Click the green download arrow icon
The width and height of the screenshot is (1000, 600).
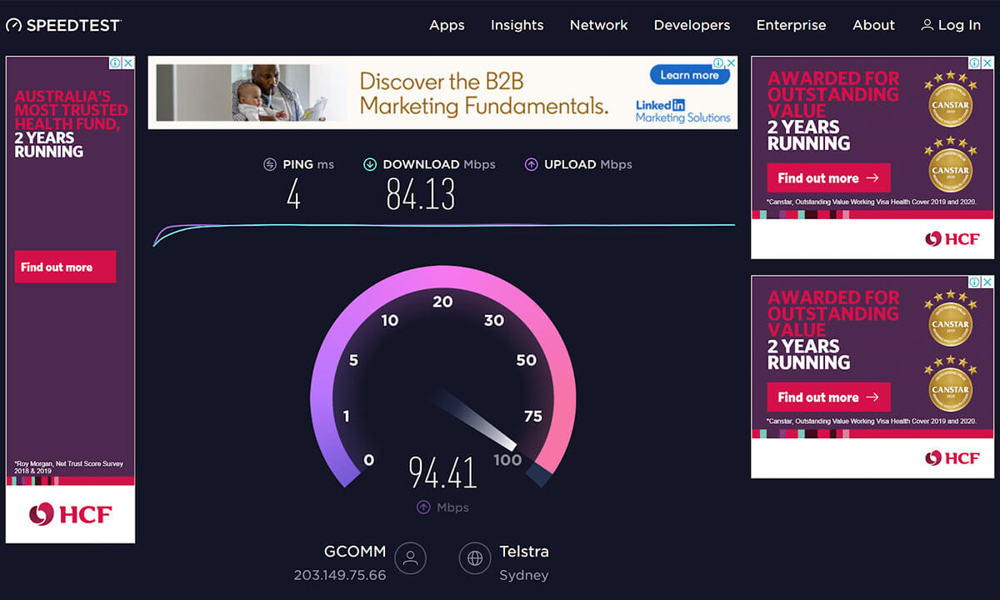(370, 164)
